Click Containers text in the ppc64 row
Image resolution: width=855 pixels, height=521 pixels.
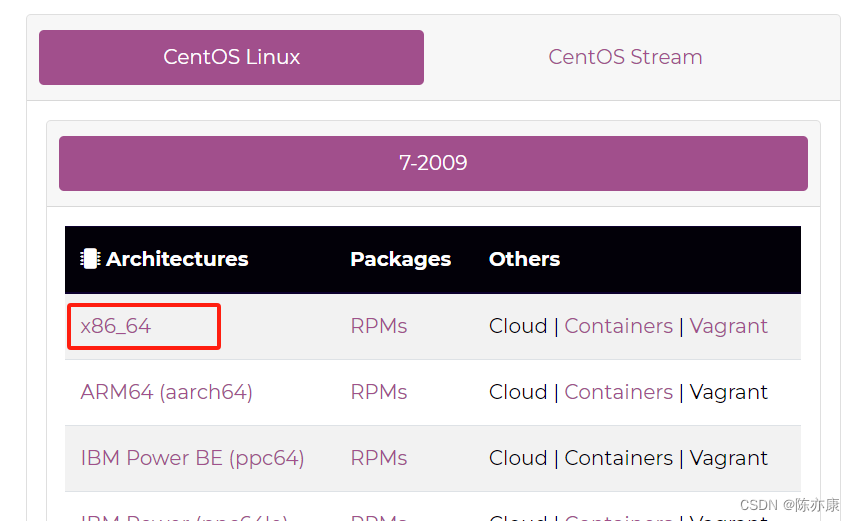(x=618, y=458)
